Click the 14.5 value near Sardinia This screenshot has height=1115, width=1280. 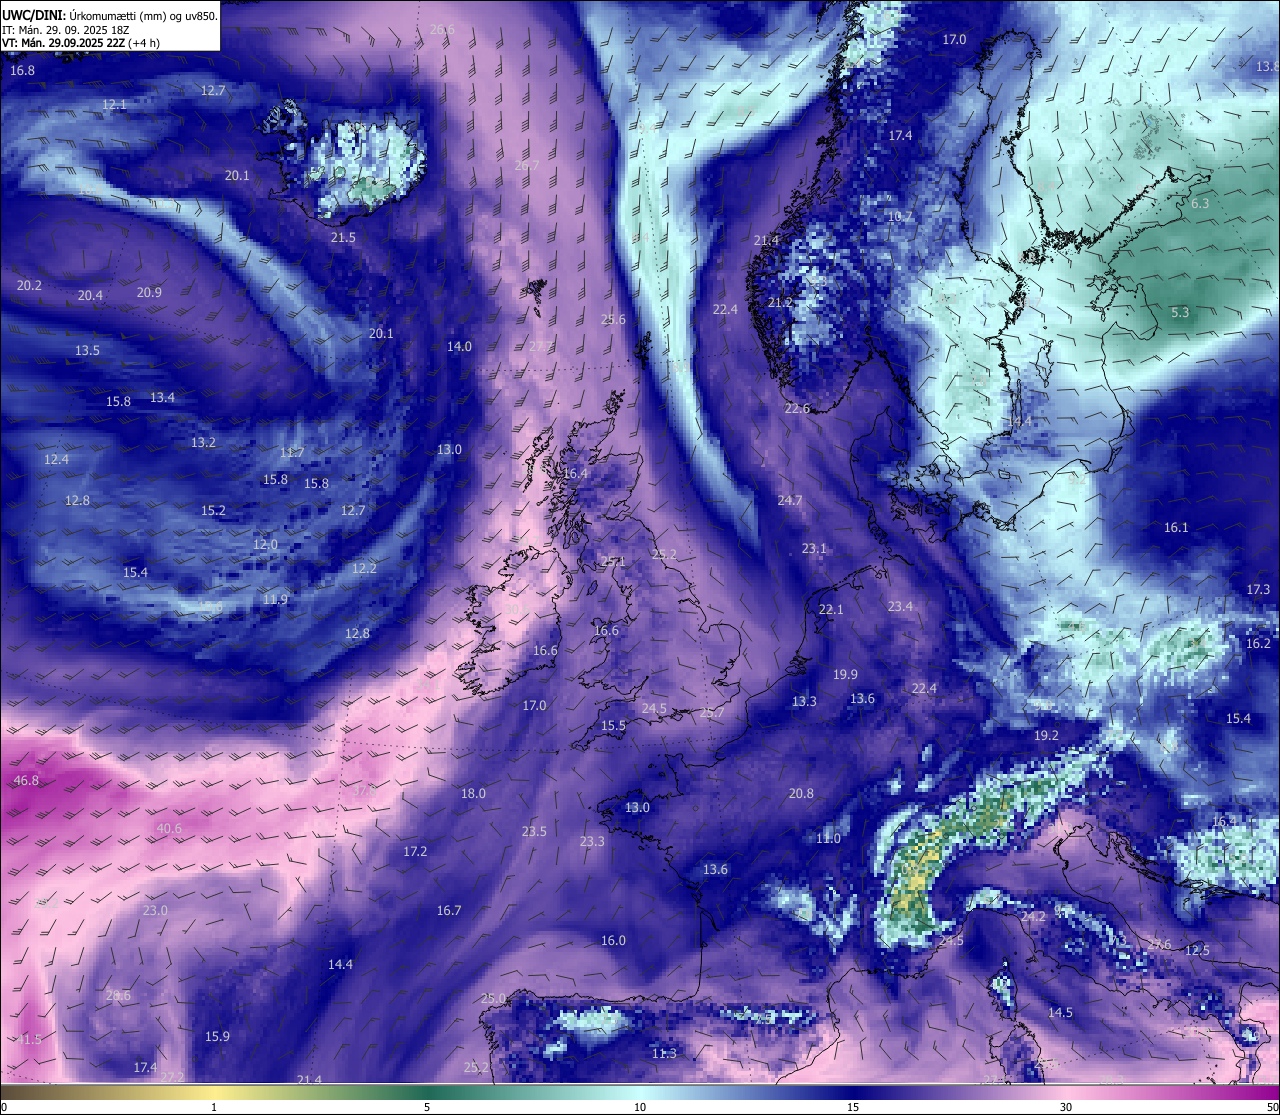click(1060, 1012)
